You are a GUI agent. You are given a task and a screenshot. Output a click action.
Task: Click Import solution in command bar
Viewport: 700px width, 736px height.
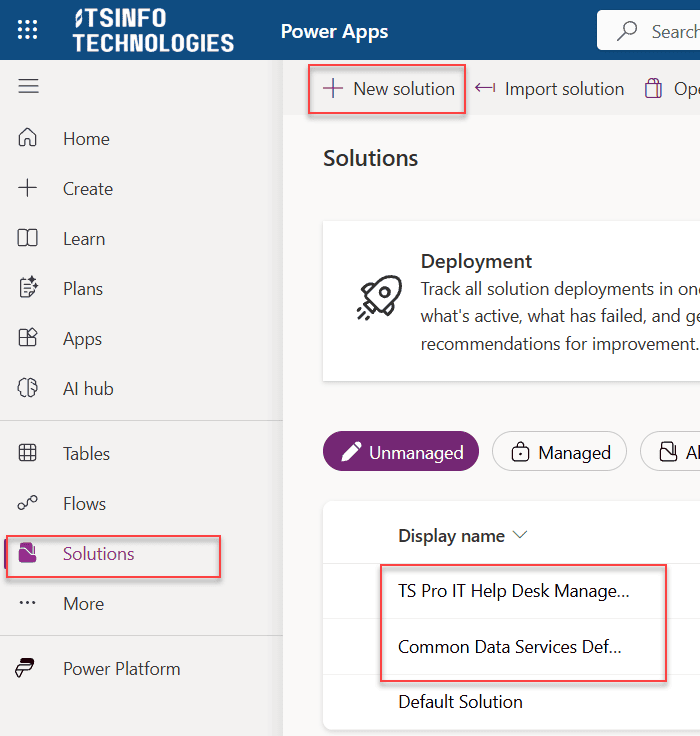pos(549,89)
